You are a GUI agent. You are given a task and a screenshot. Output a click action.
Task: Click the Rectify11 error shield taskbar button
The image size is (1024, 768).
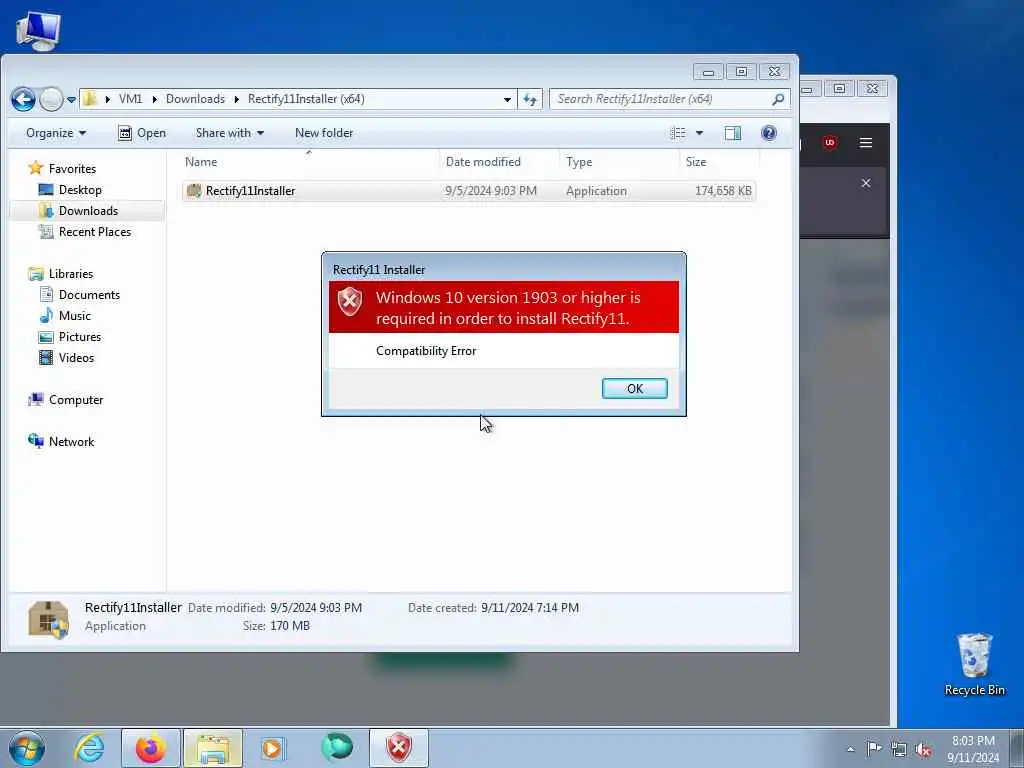(399, 748)
